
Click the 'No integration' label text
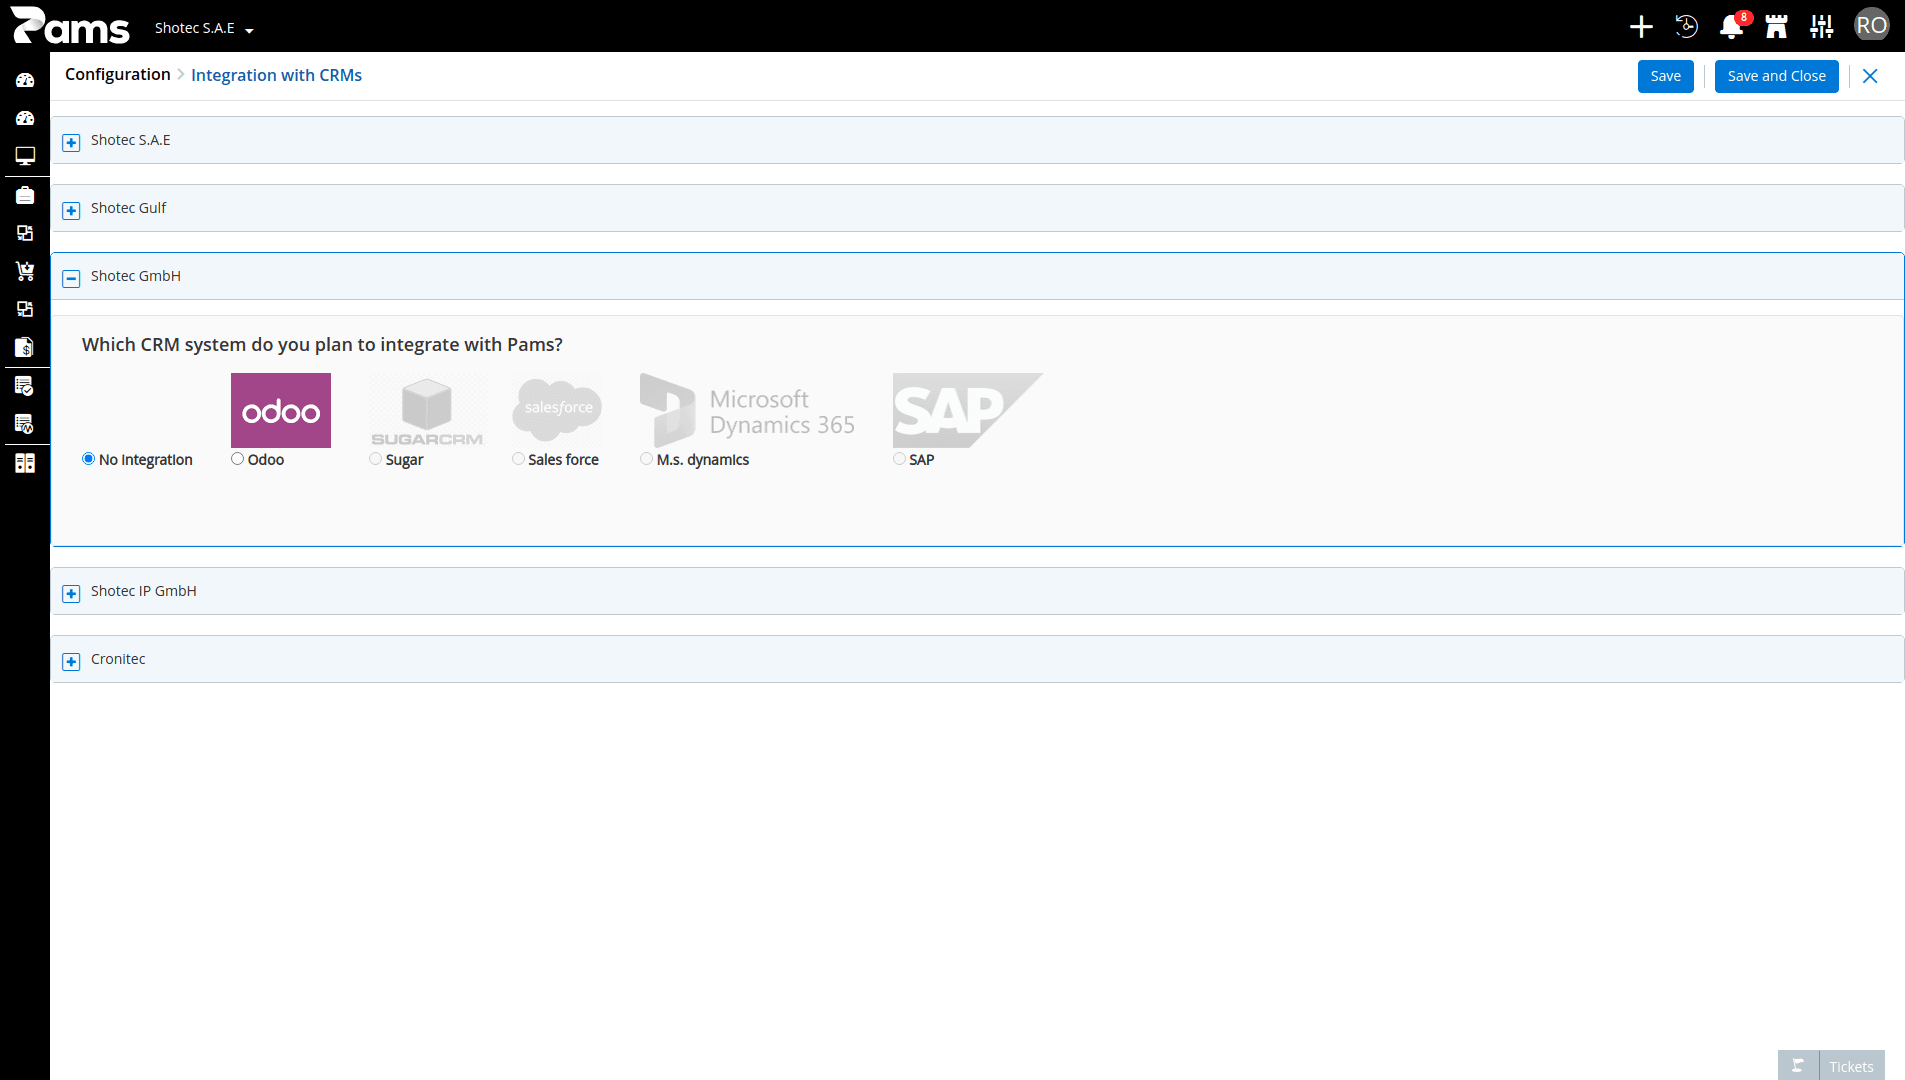146,460
